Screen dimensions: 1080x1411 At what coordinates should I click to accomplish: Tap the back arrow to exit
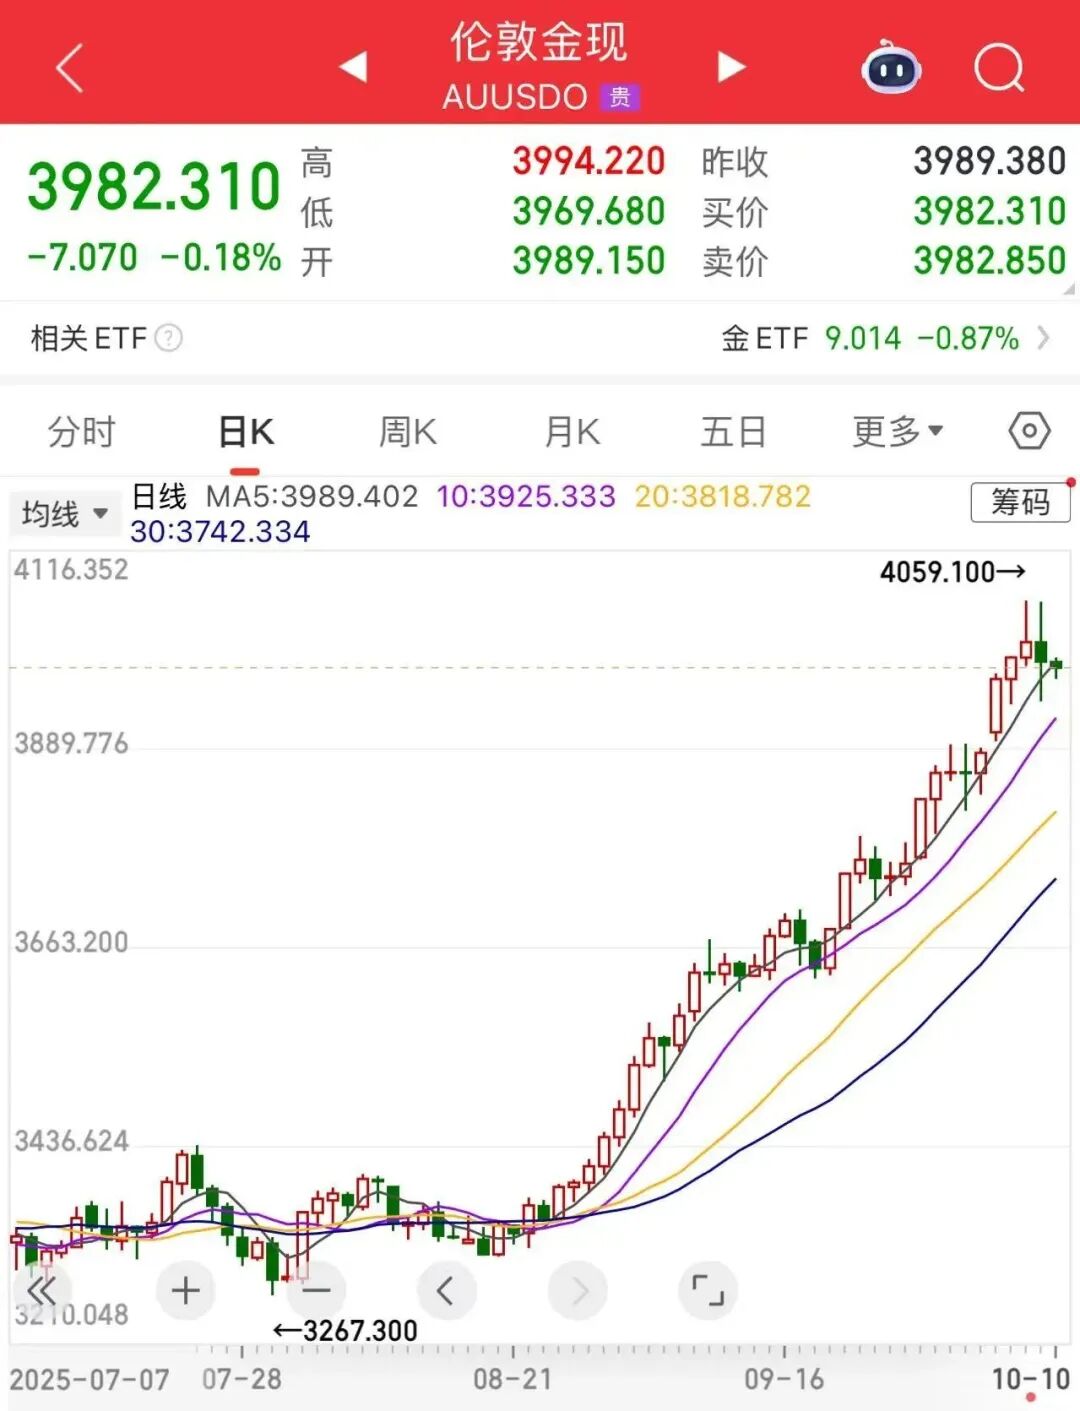point(67,66)
